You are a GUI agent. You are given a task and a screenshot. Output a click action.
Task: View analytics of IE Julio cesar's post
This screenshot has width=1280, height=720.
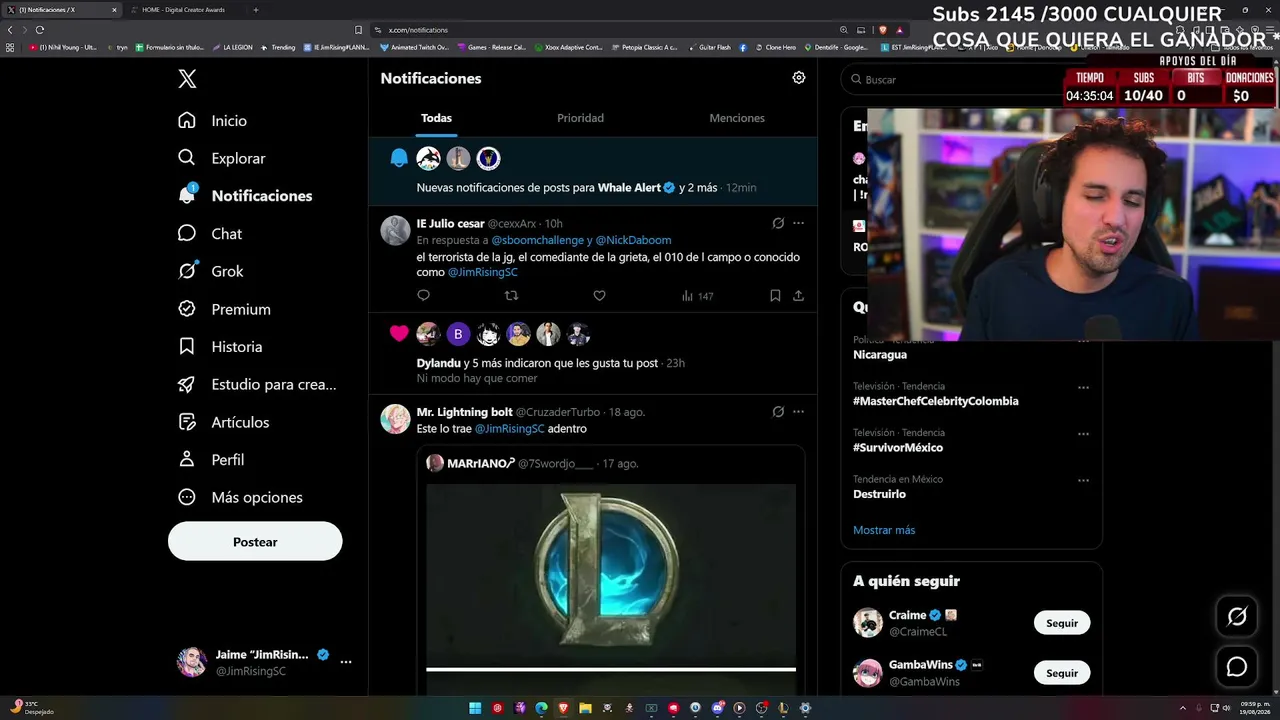tap(697, 296)
